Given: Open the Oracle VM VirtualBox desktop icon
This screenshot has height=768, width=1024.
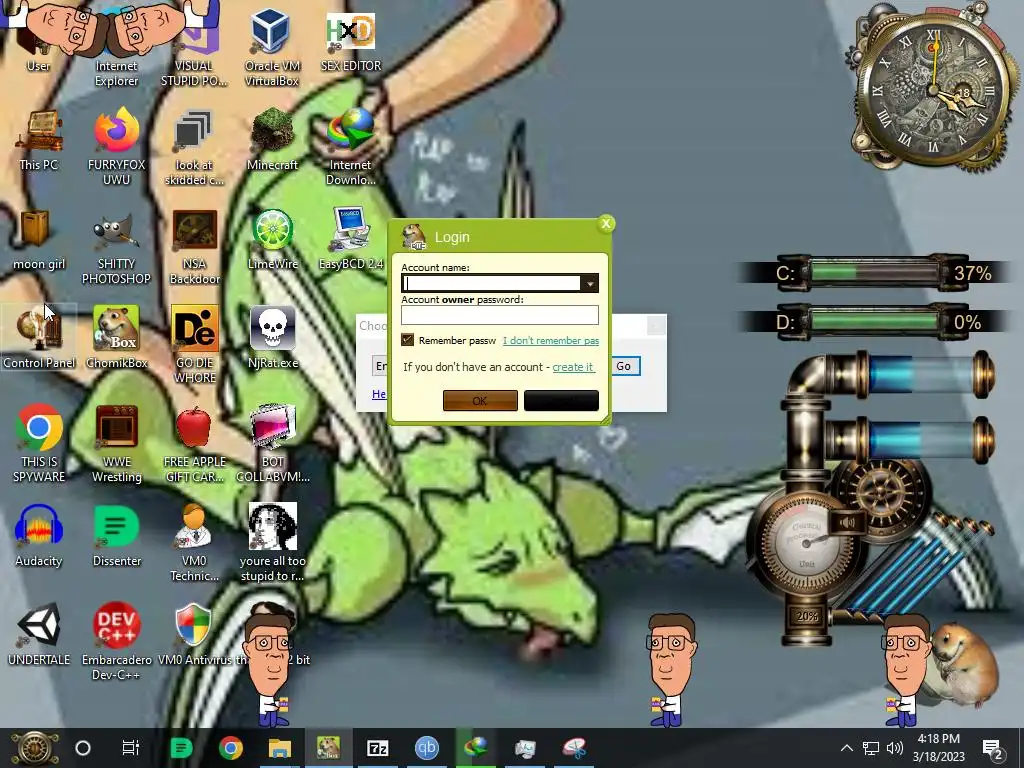Looking at the screenshot, I should click(x=272, y=47).
